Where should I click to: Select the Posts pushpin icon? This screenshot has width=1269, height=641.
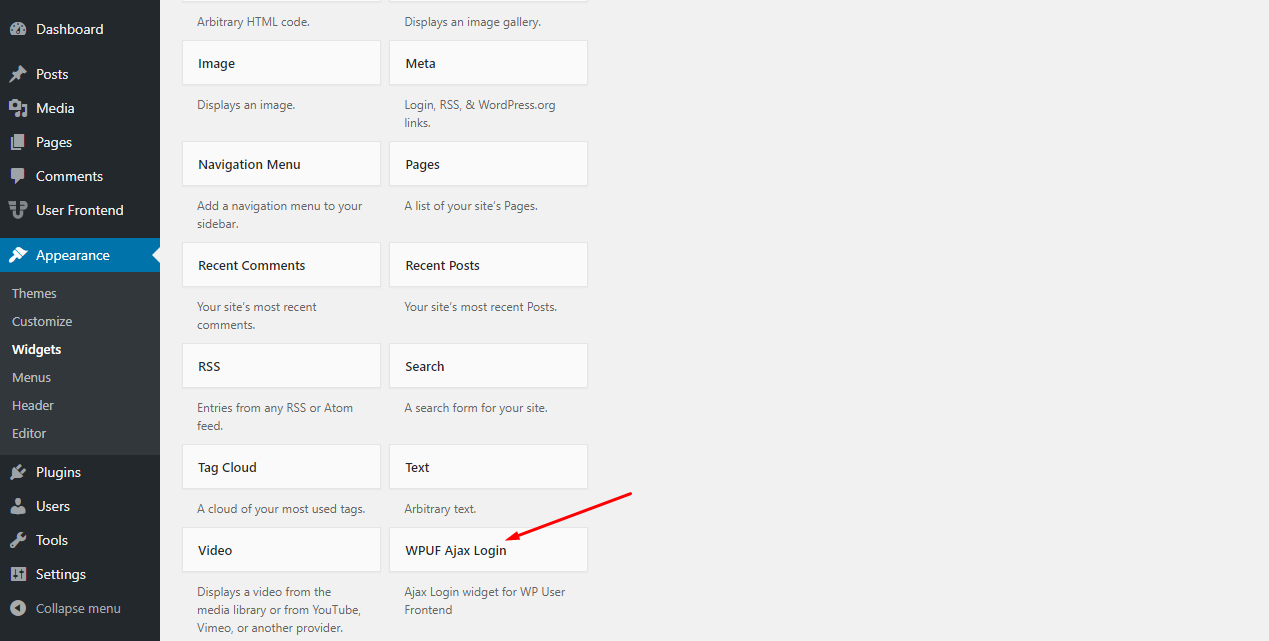coord(19,73)
